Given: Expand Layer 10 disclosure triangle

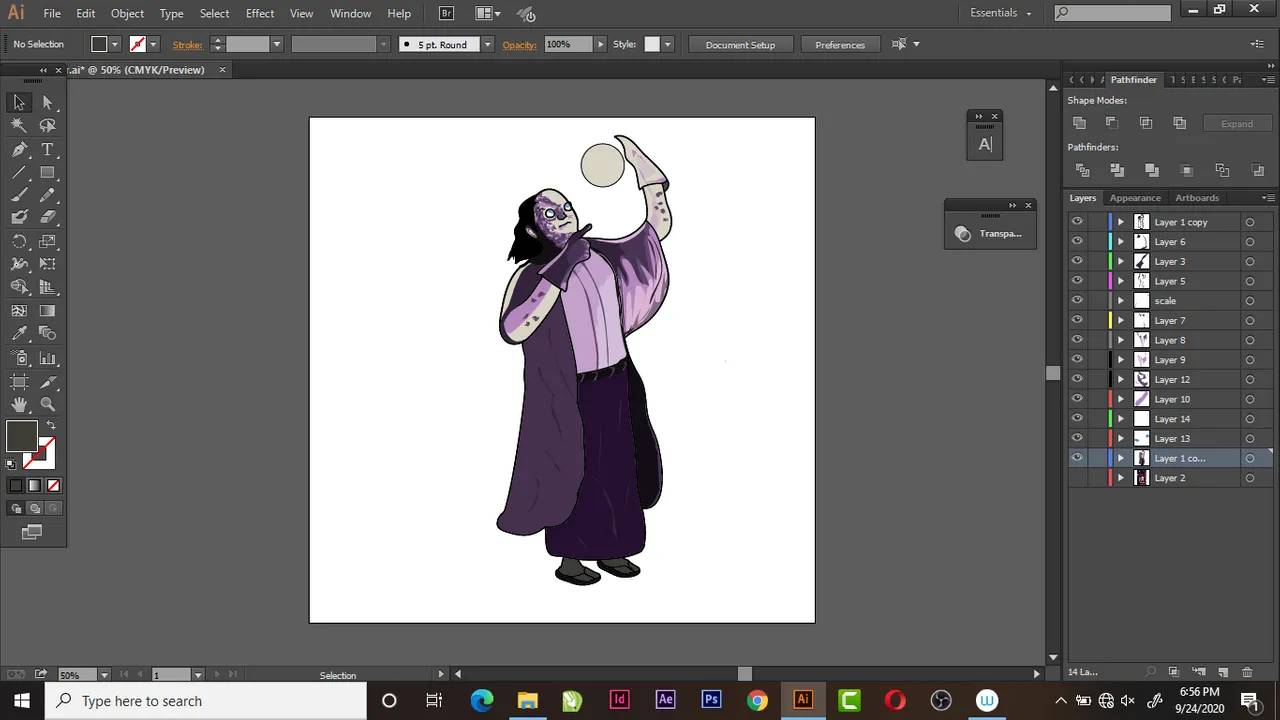Looking at the screenshot, I should [1120, 399].
